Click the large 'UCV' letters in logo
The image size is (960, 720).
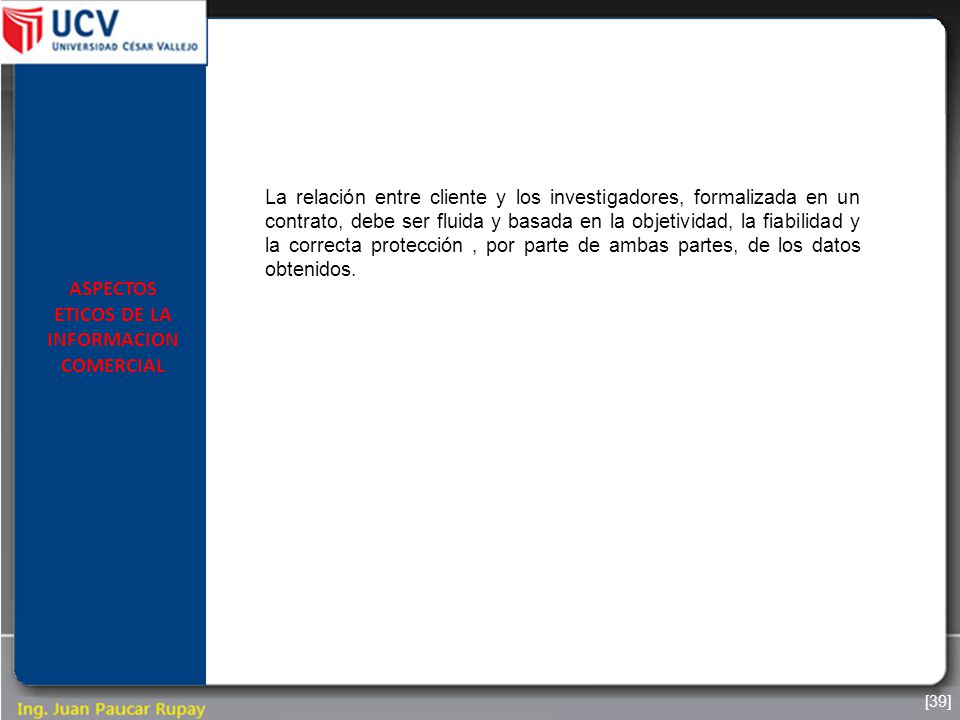85,23
